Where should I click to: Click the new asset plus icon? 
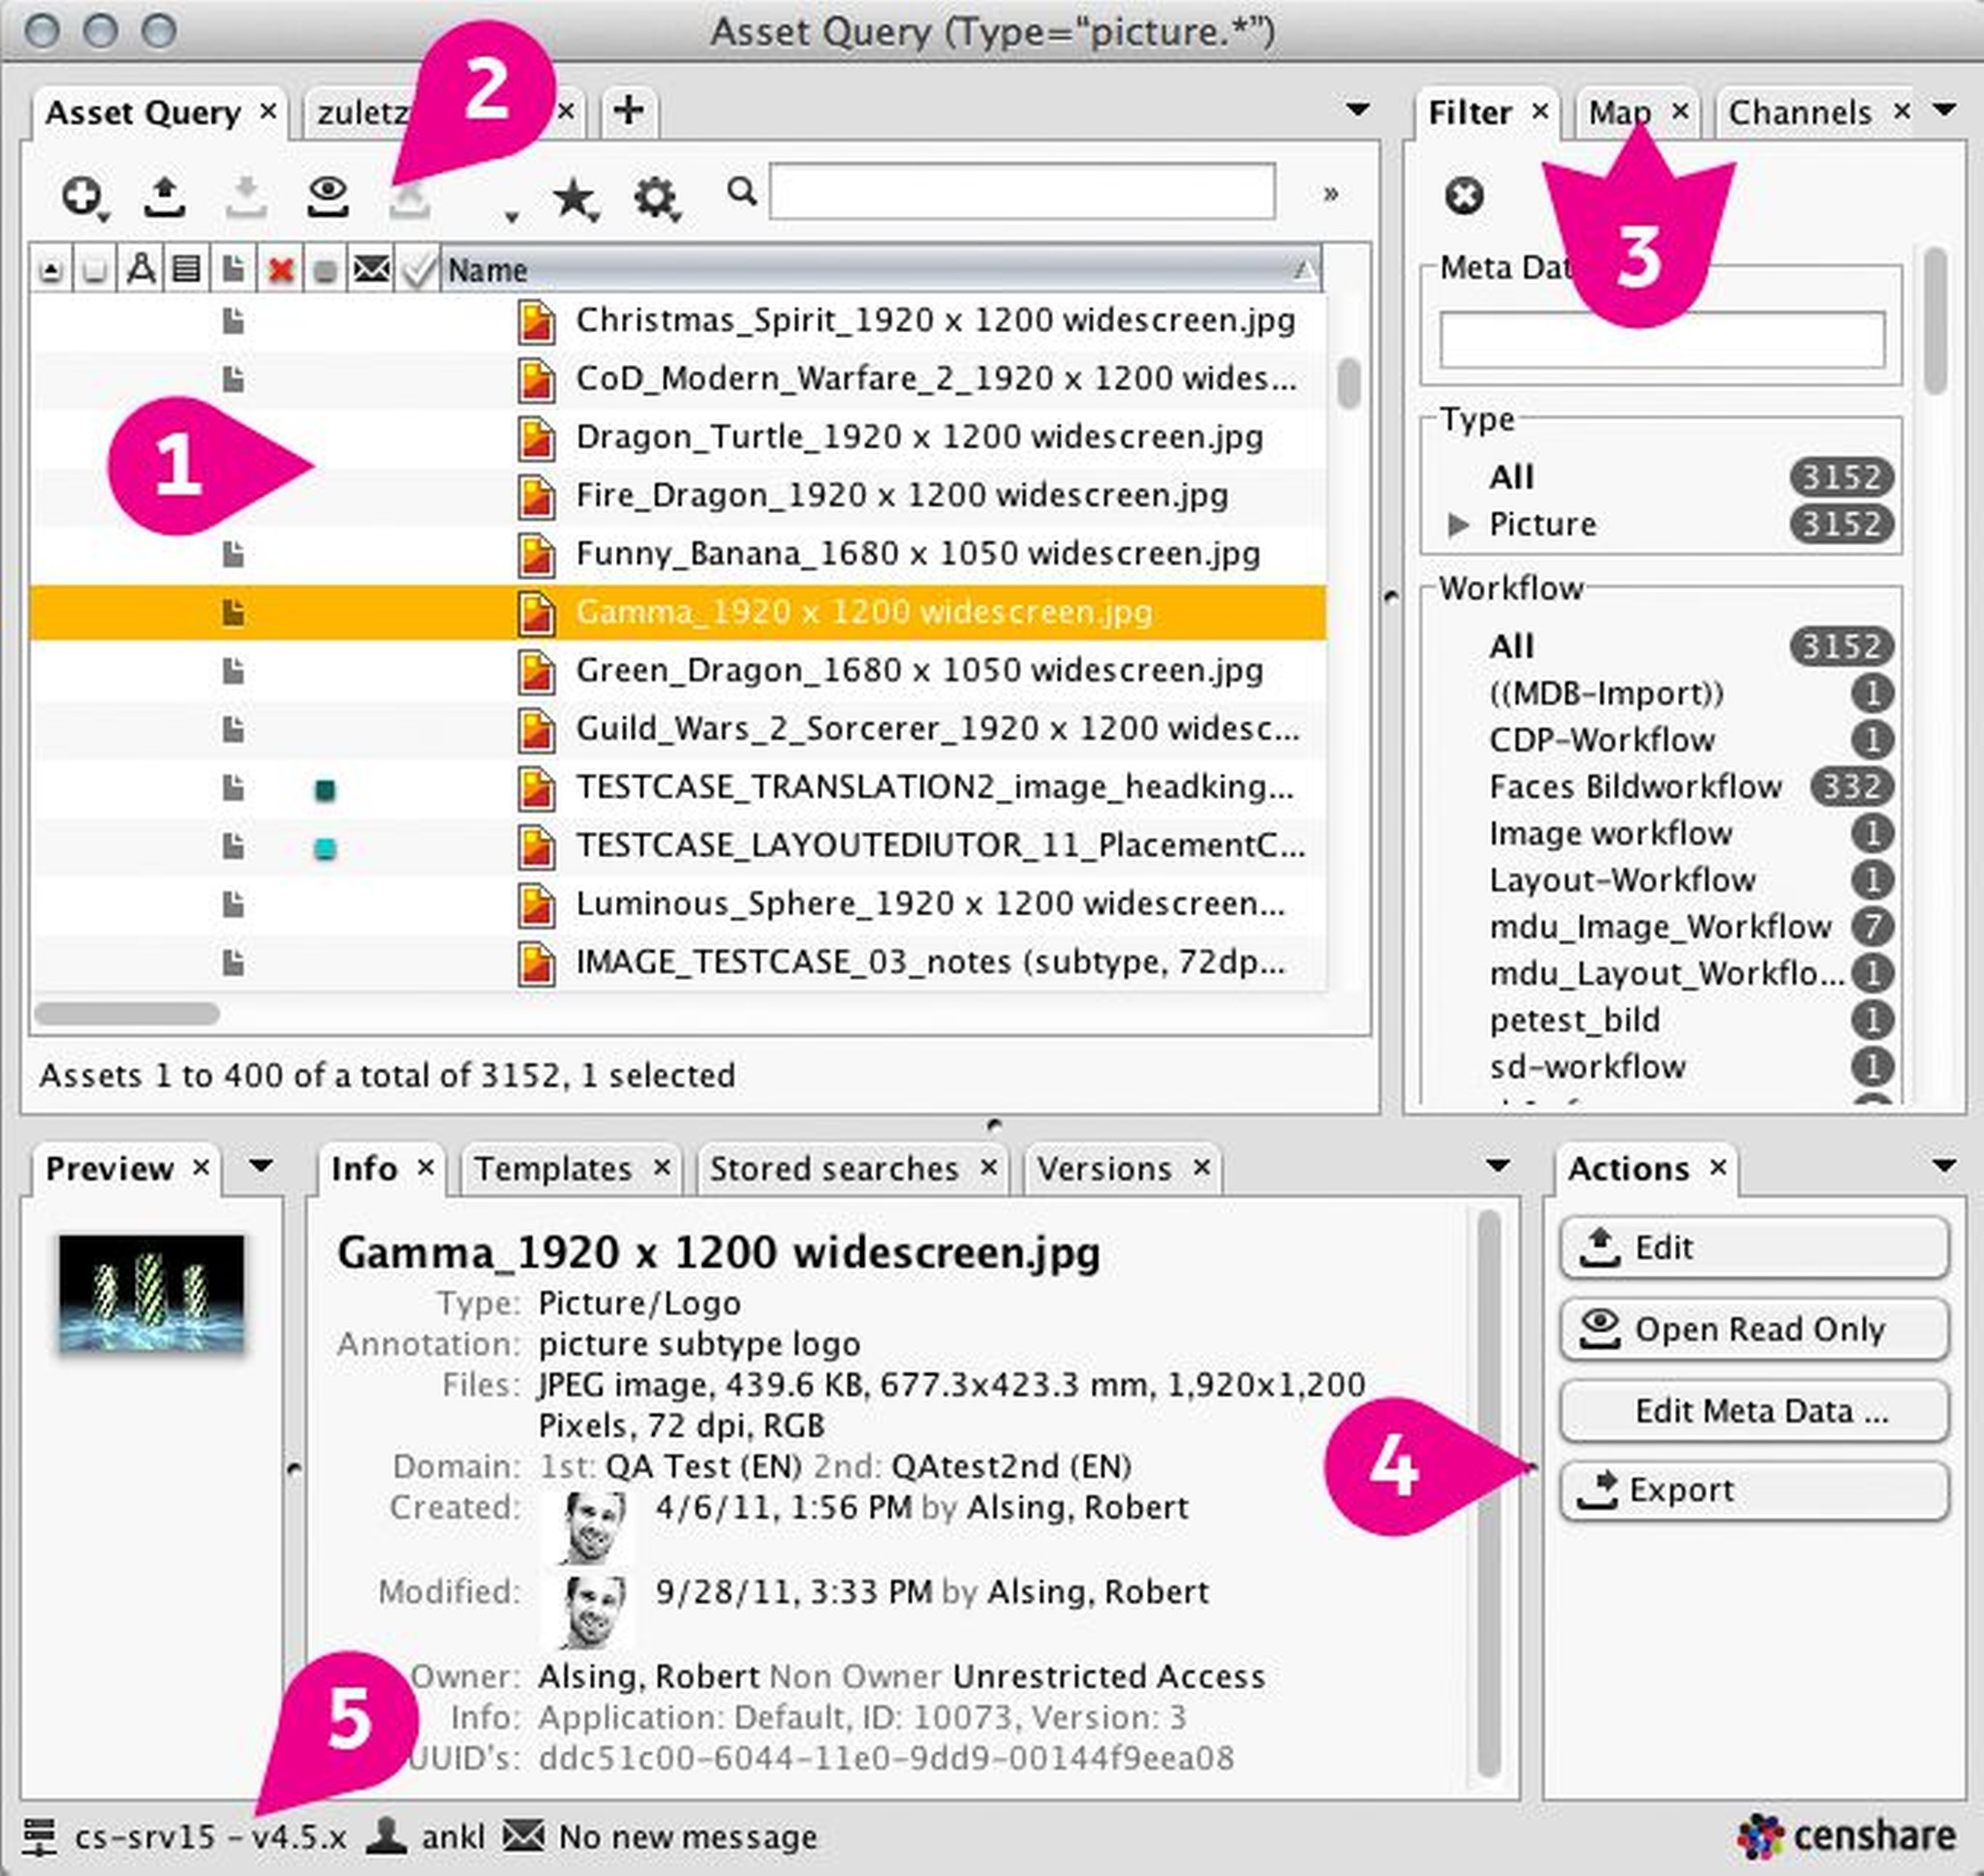[82, 196]
